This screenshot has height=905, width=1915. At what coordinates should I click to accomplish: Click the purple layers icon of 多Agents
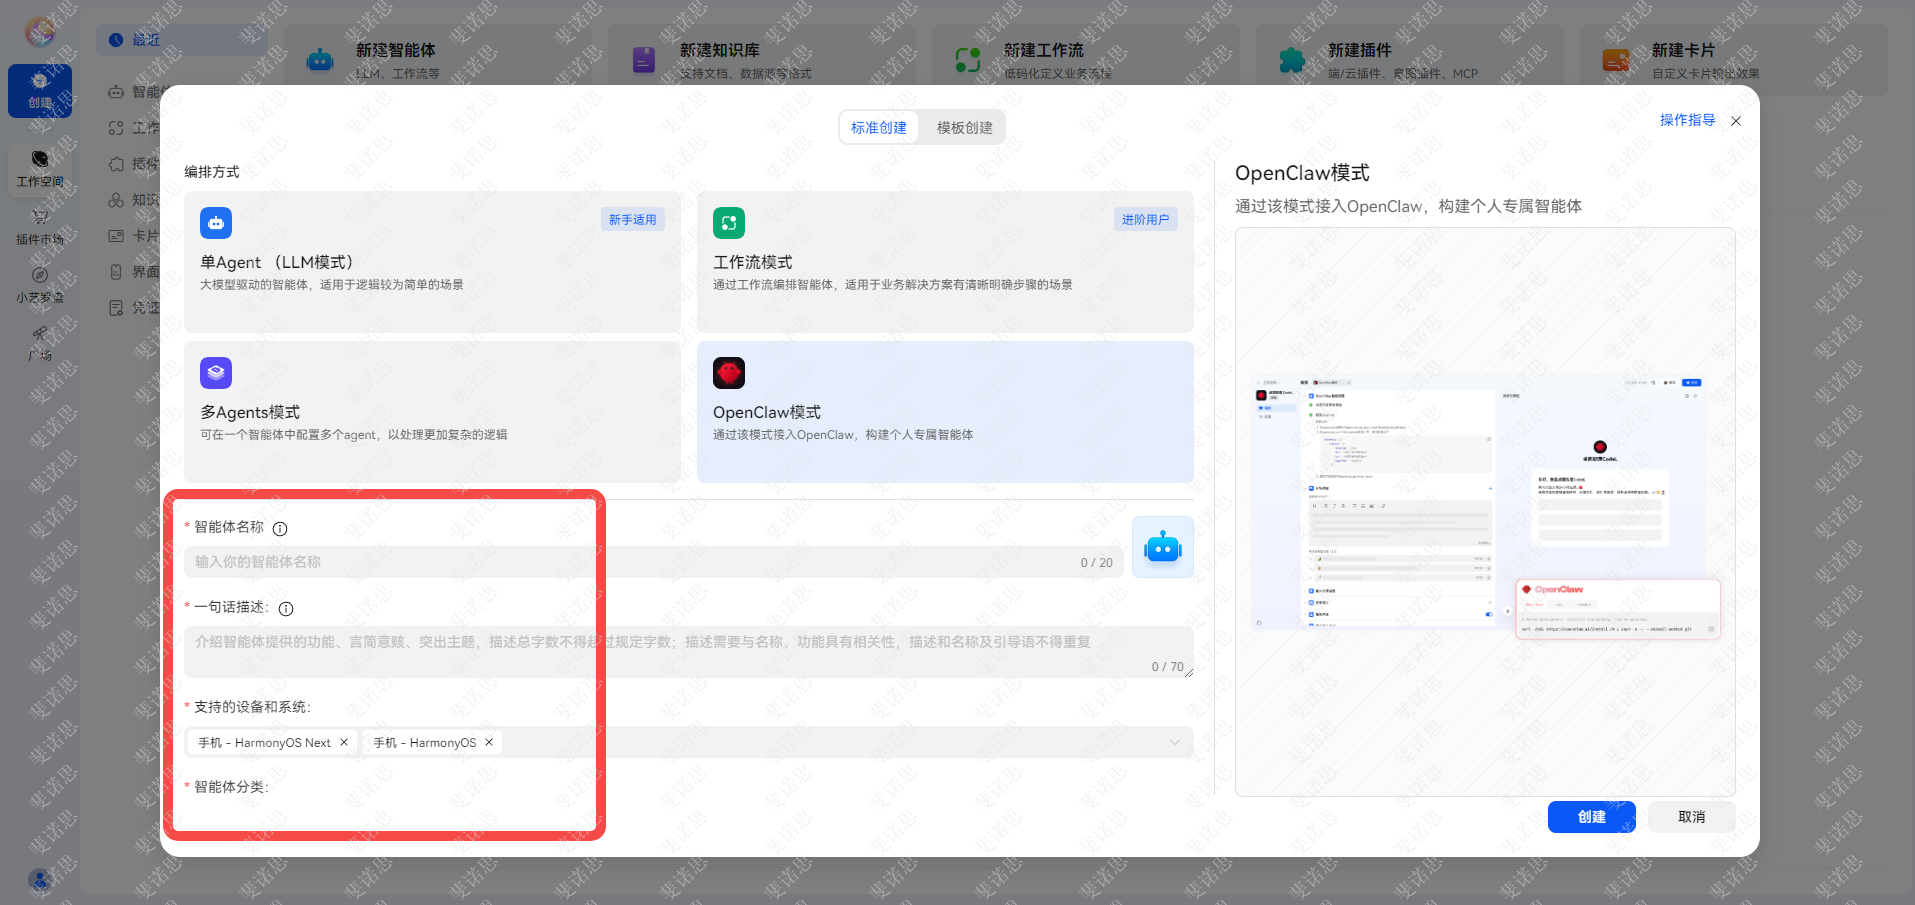tap(216, 373)
